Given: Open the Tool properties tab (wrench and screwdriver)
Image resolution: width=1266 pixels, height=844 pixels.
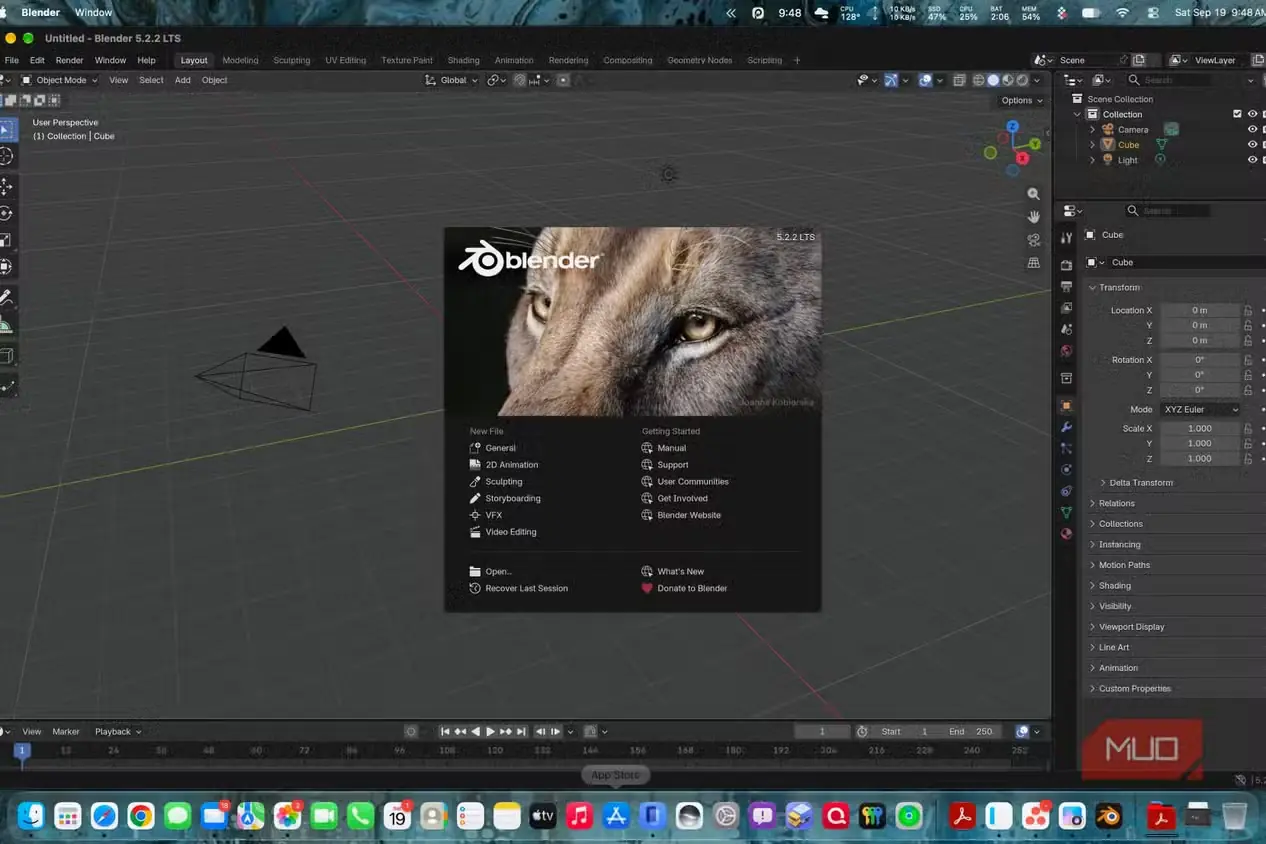Looking at the screenshot, I should tap(1066, 238).
